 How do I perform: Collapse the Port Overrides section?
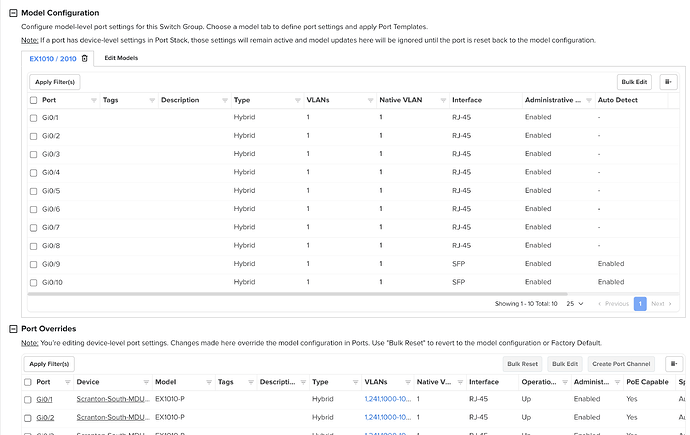(13, 329)
